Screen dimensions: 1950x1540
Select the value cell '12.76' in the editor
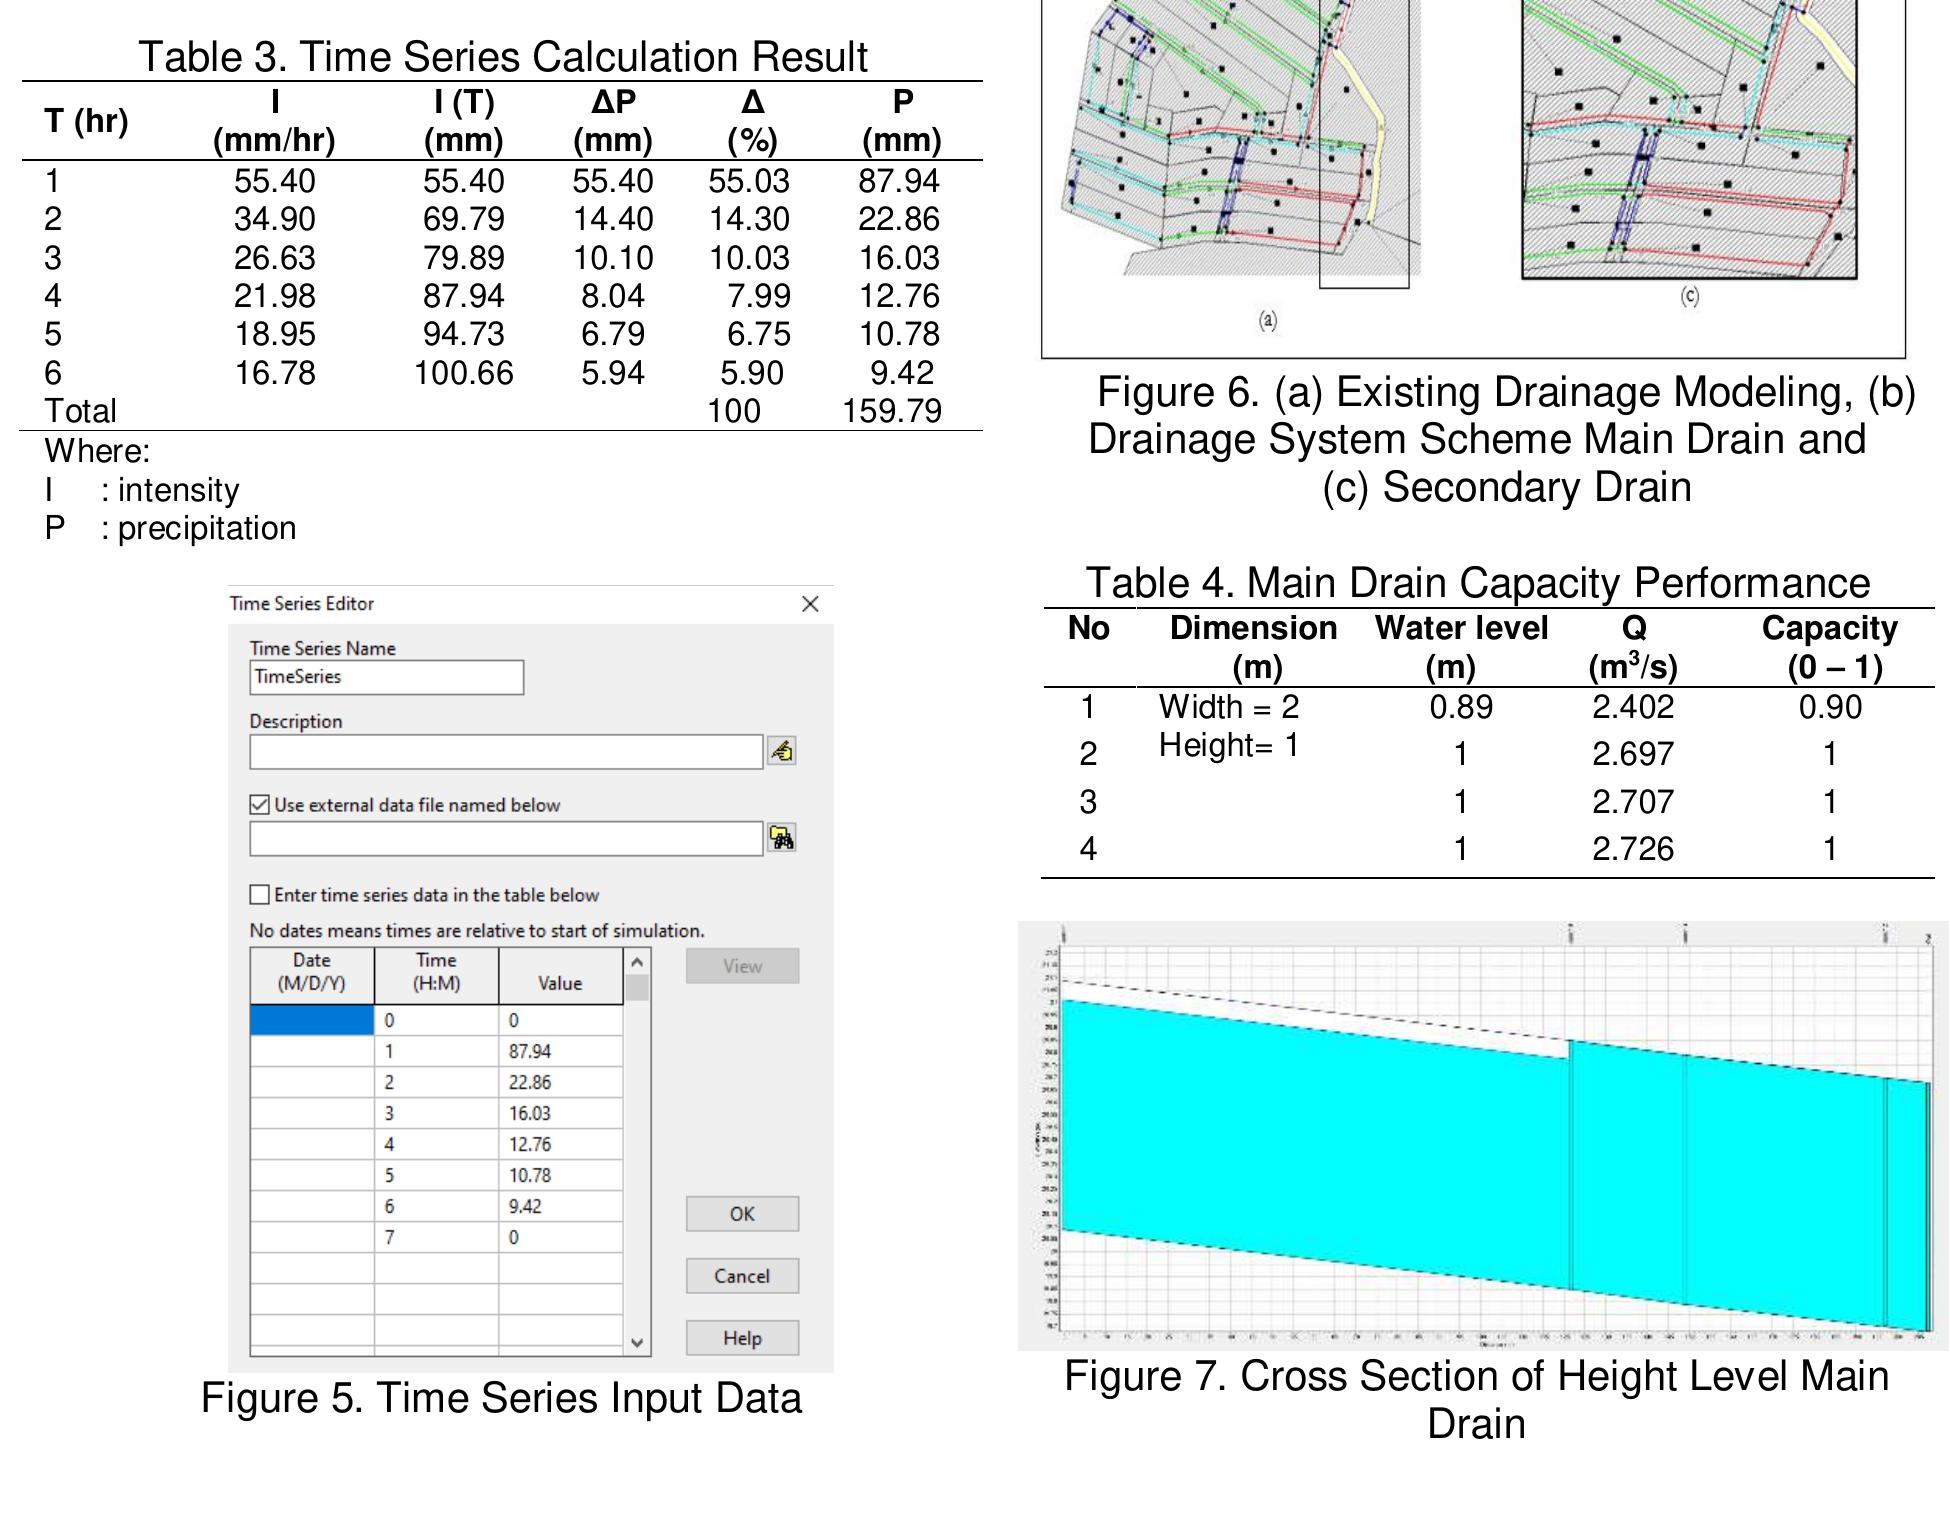(560, 1144)
